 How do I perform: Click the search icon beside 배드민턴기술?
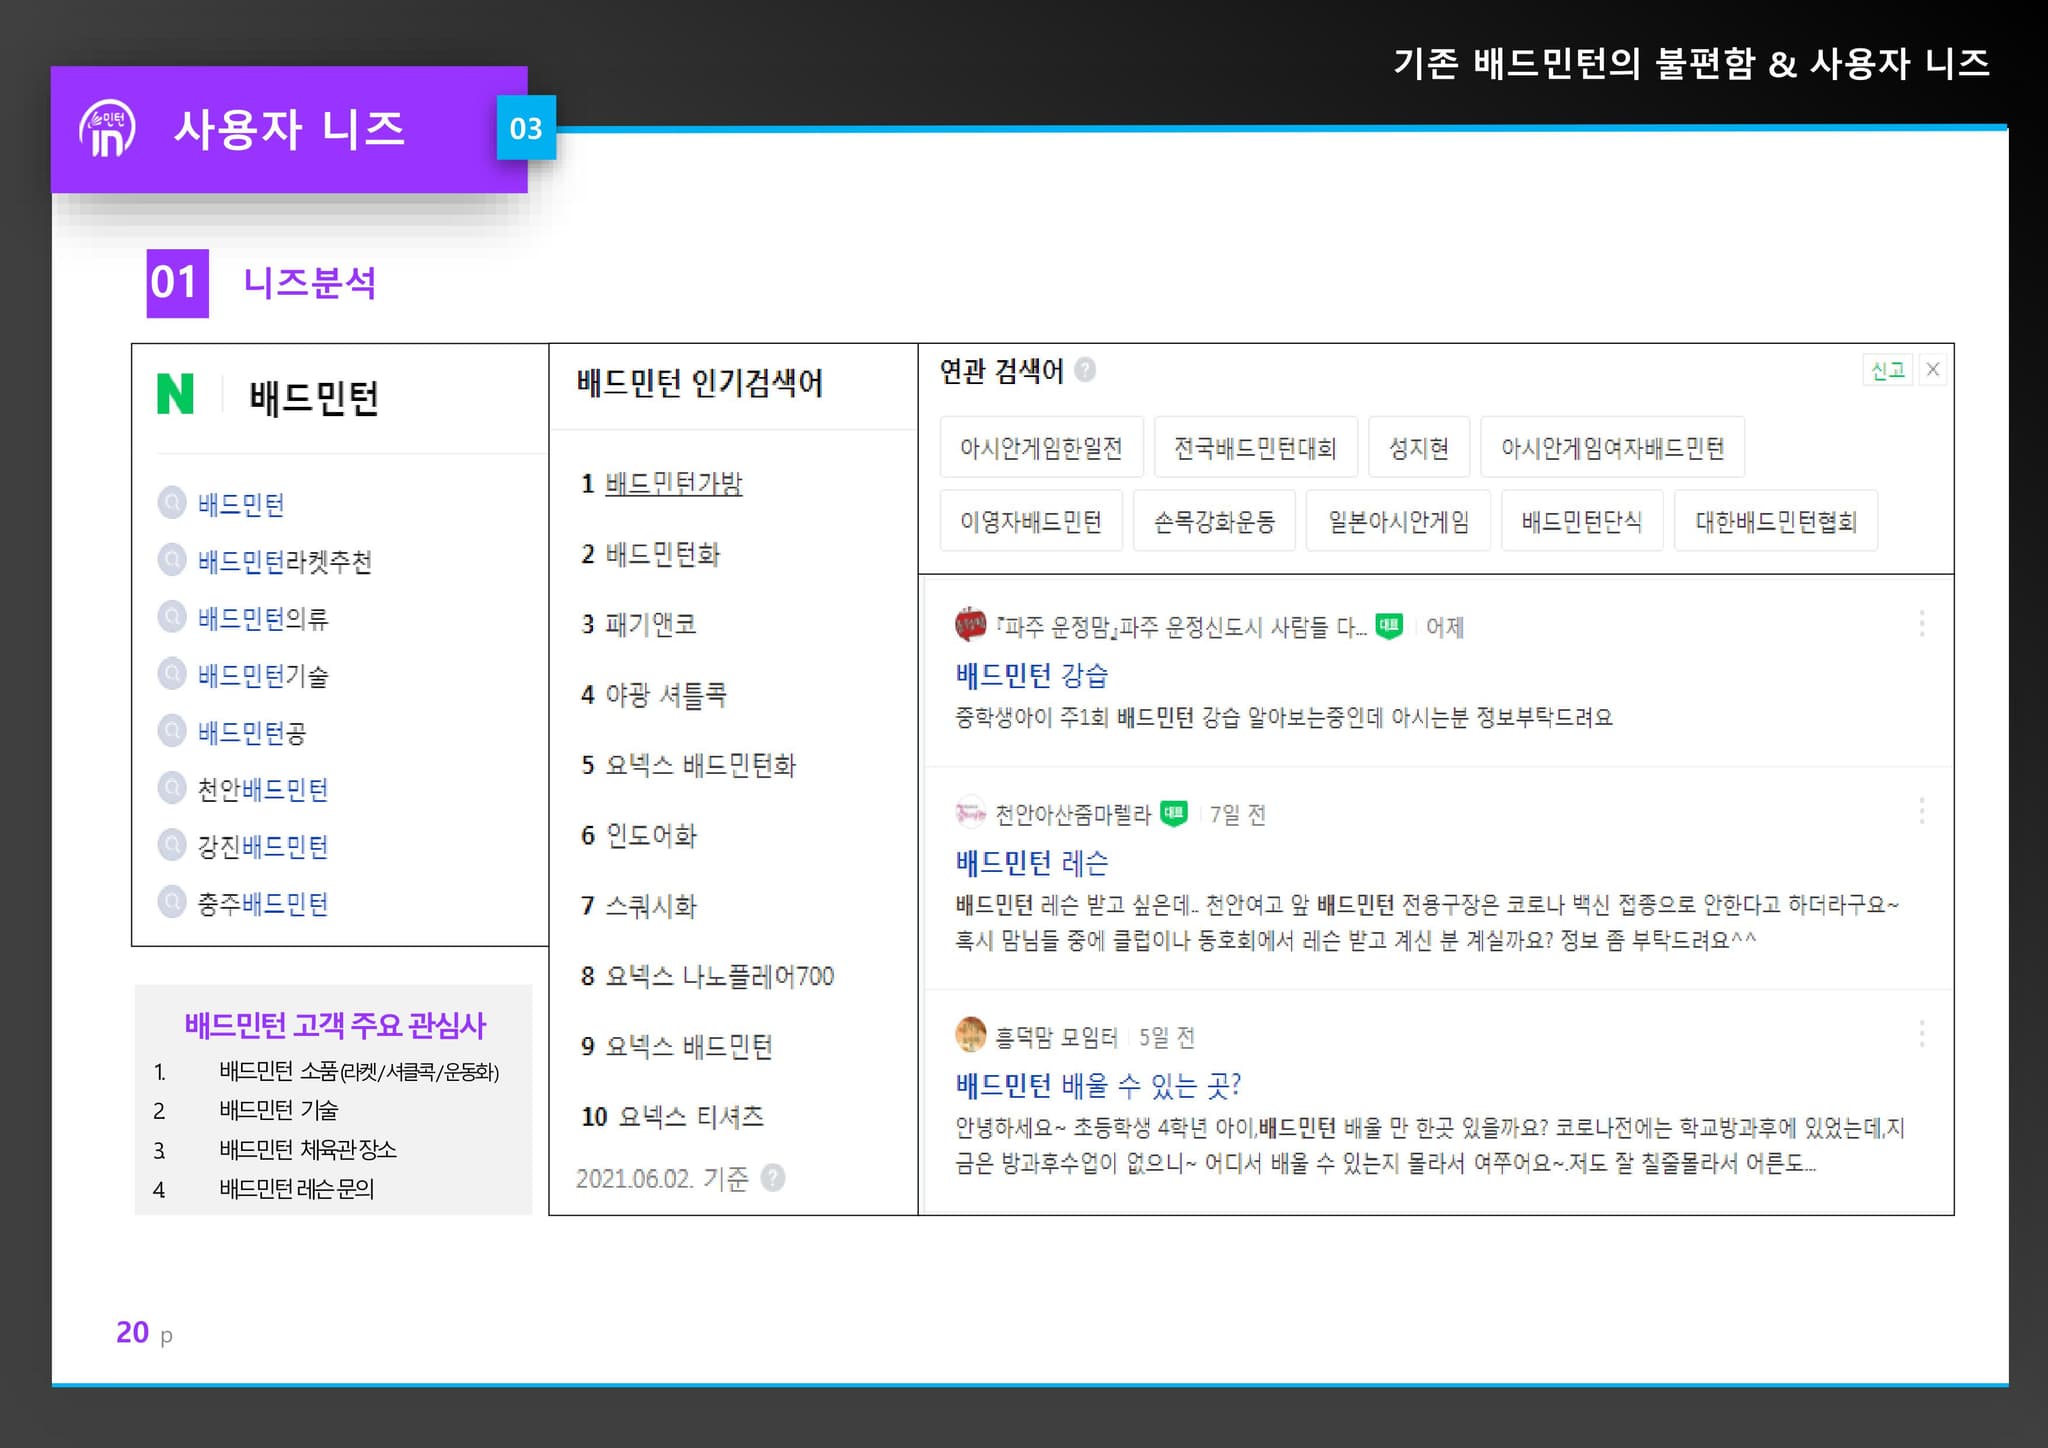pos(172,673)
